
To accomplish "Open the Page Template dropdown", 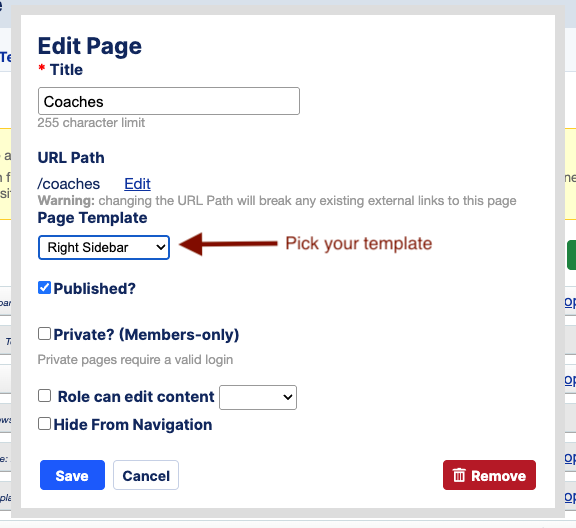I will (104, 248).
